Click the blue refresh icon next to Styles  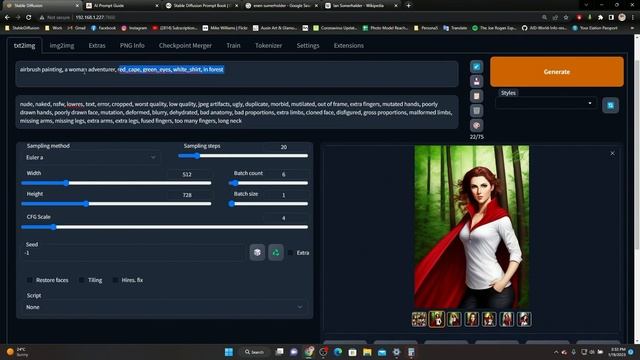[x=610, y=105]
